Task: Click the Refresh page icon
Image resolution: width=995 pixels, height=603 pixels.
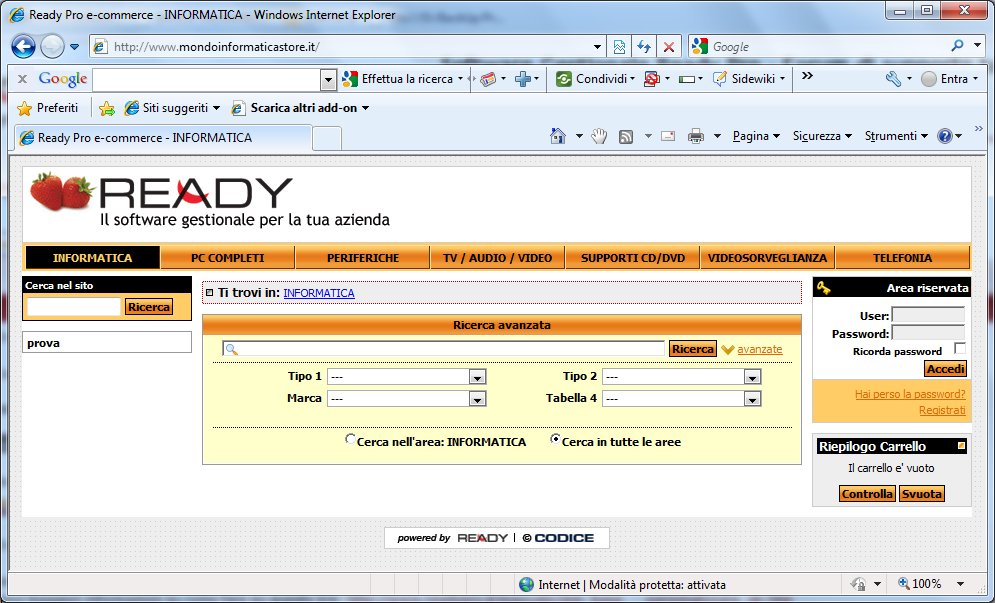Action: tap(644, 46)
